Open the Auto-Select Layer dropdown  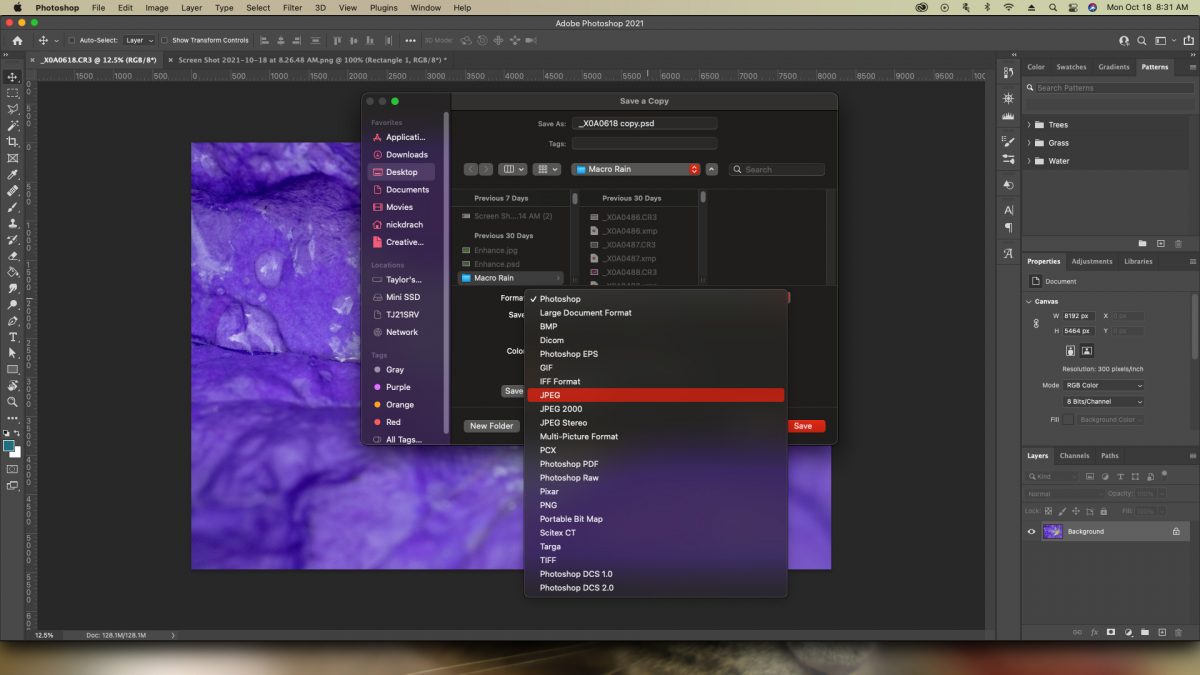(138, 41)
